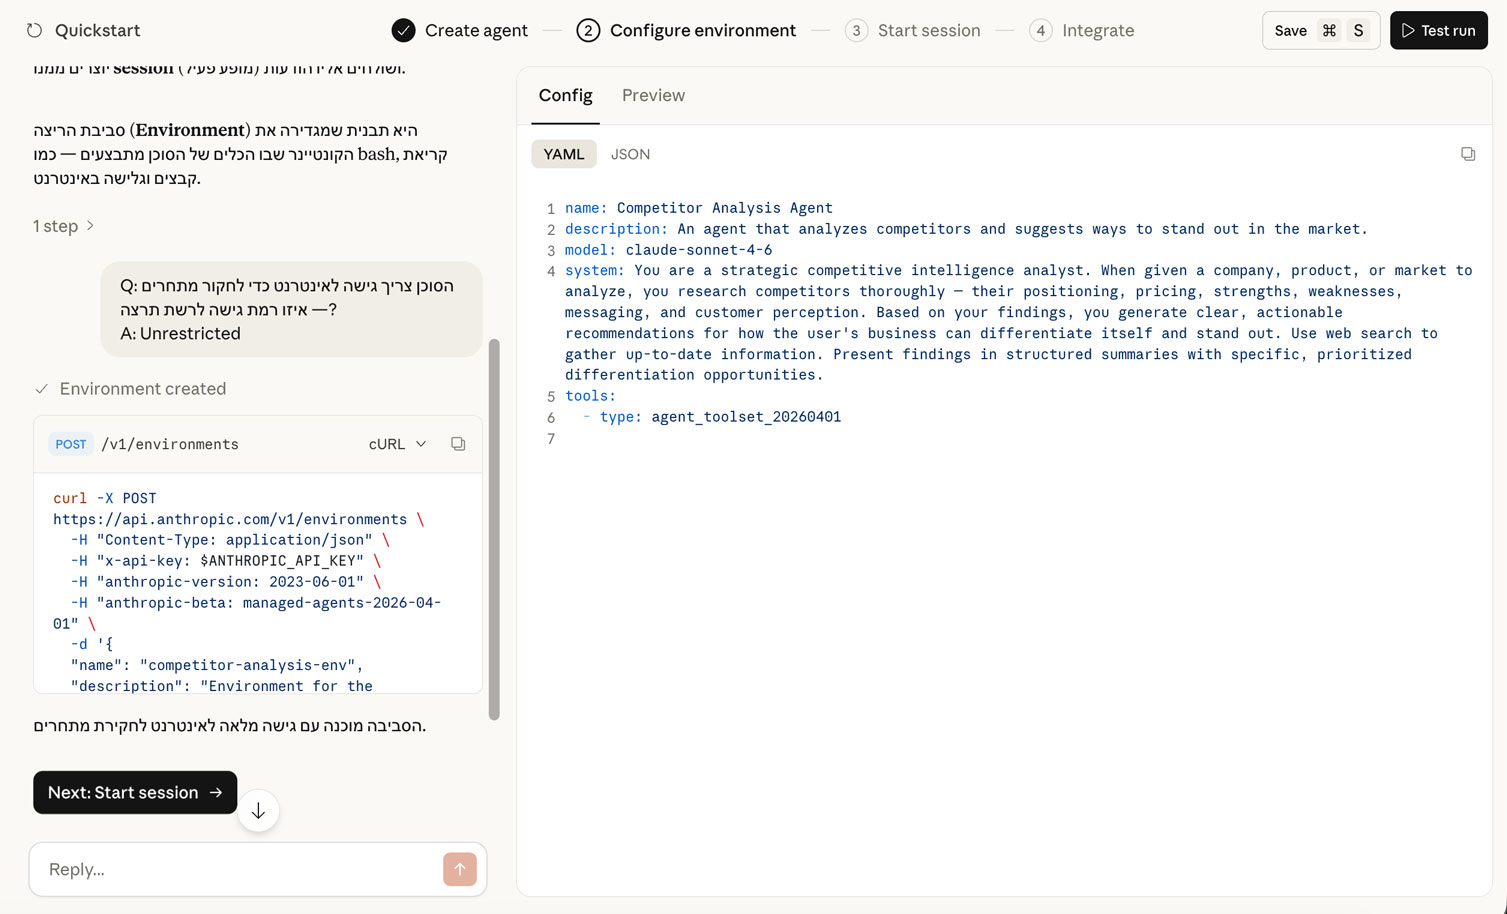Click the scroll-to-bottom arrow button

point(258,811)
